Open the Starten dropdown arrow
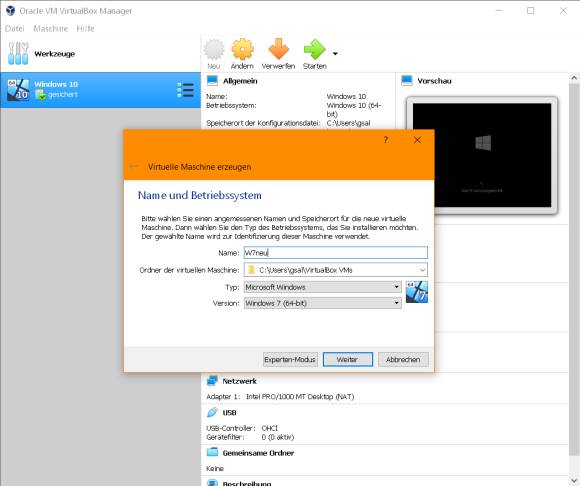Viewport: 580px width, 486px height. point(335,54)
